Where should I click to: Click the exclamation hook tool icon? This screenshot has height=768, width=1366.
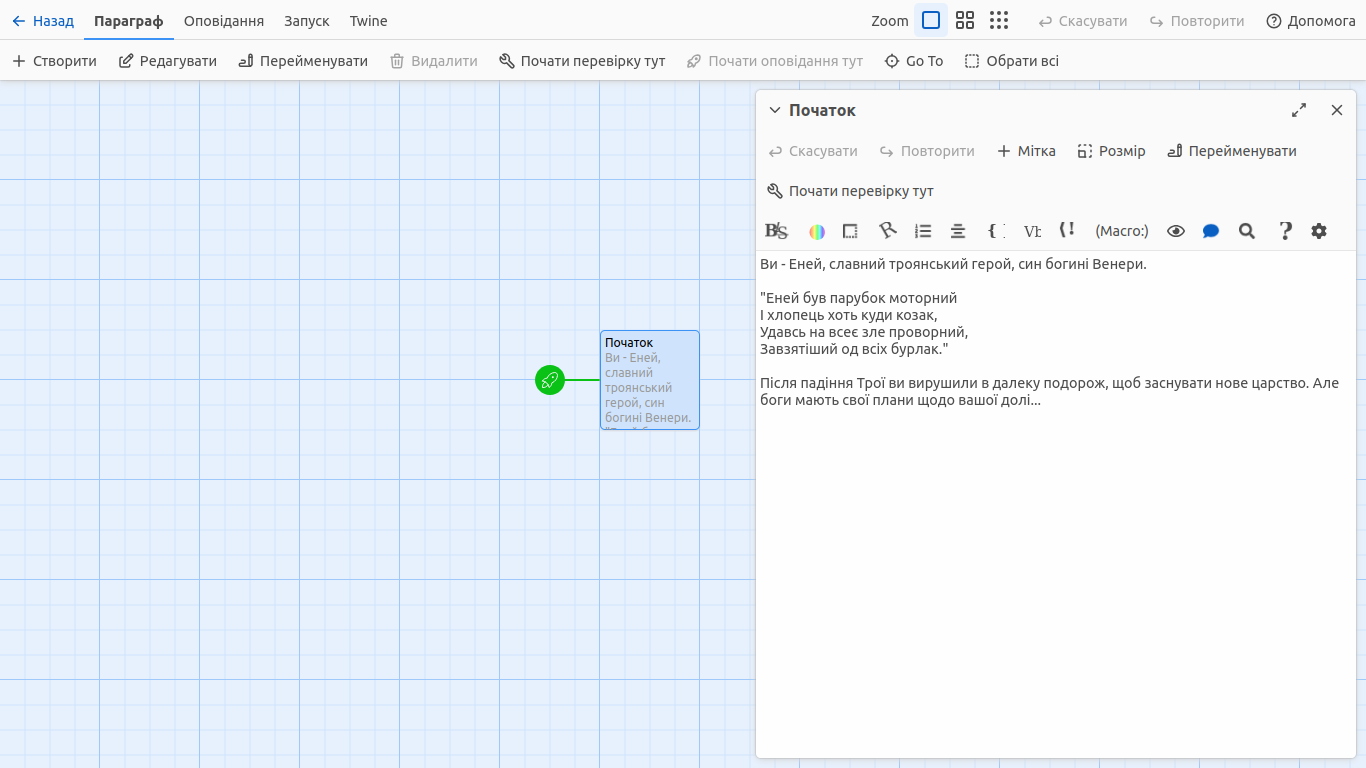[x=1067, y=231]
